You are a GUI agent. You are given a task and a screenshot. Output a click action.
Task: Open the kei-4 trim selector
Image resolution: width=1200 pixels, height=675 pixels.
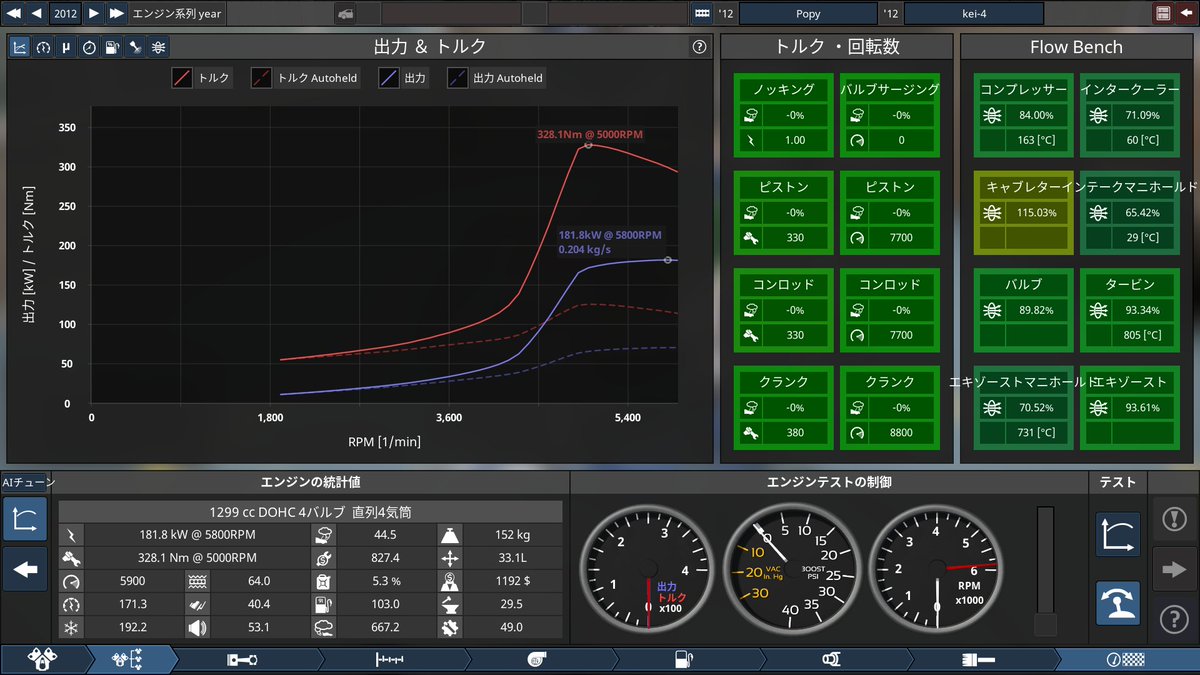(974, 13)
